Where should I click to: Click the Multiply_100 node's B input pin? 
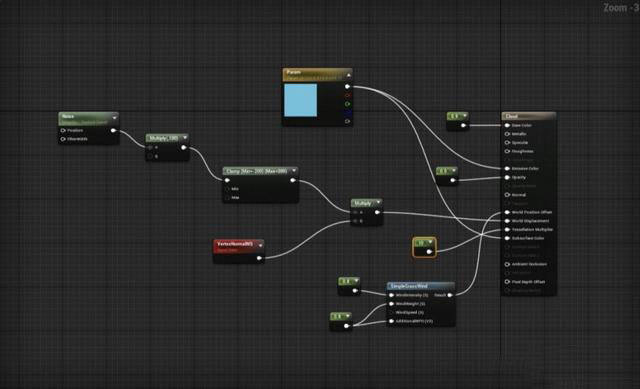(150, 156)
